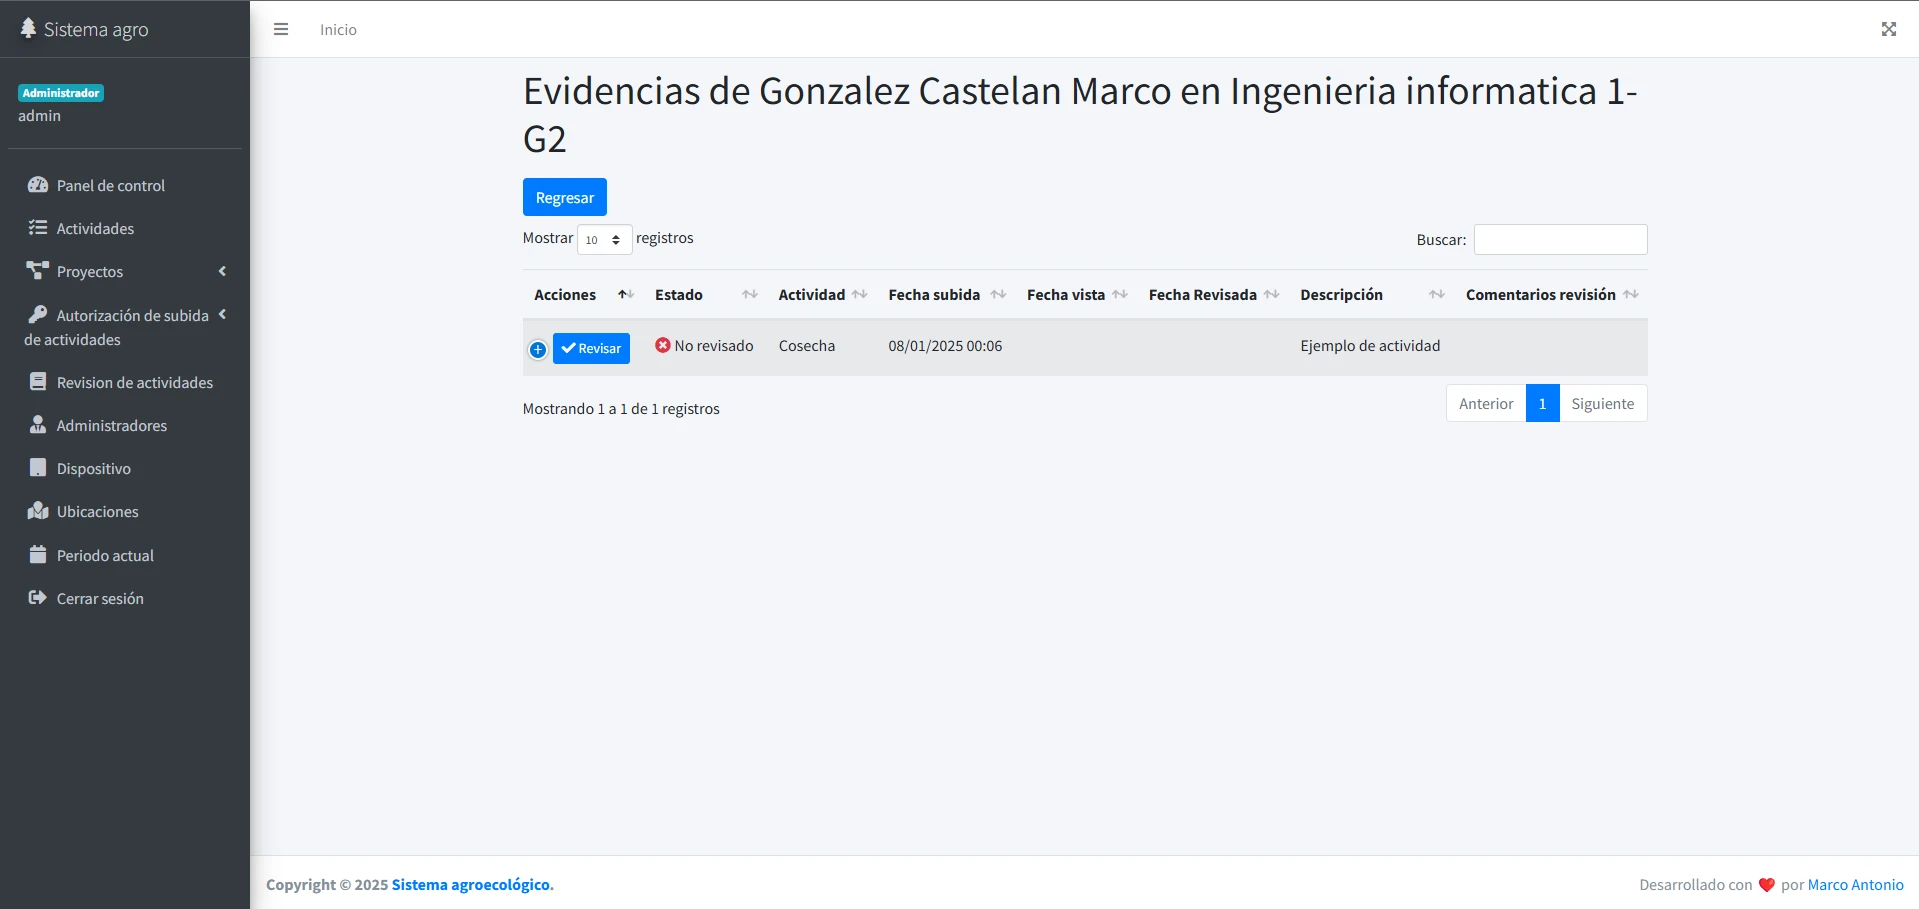Image resolution: width=1919 pixels, height=909 pixels.
Task: Expand row details with the blue plus icon
Action: 538,349
